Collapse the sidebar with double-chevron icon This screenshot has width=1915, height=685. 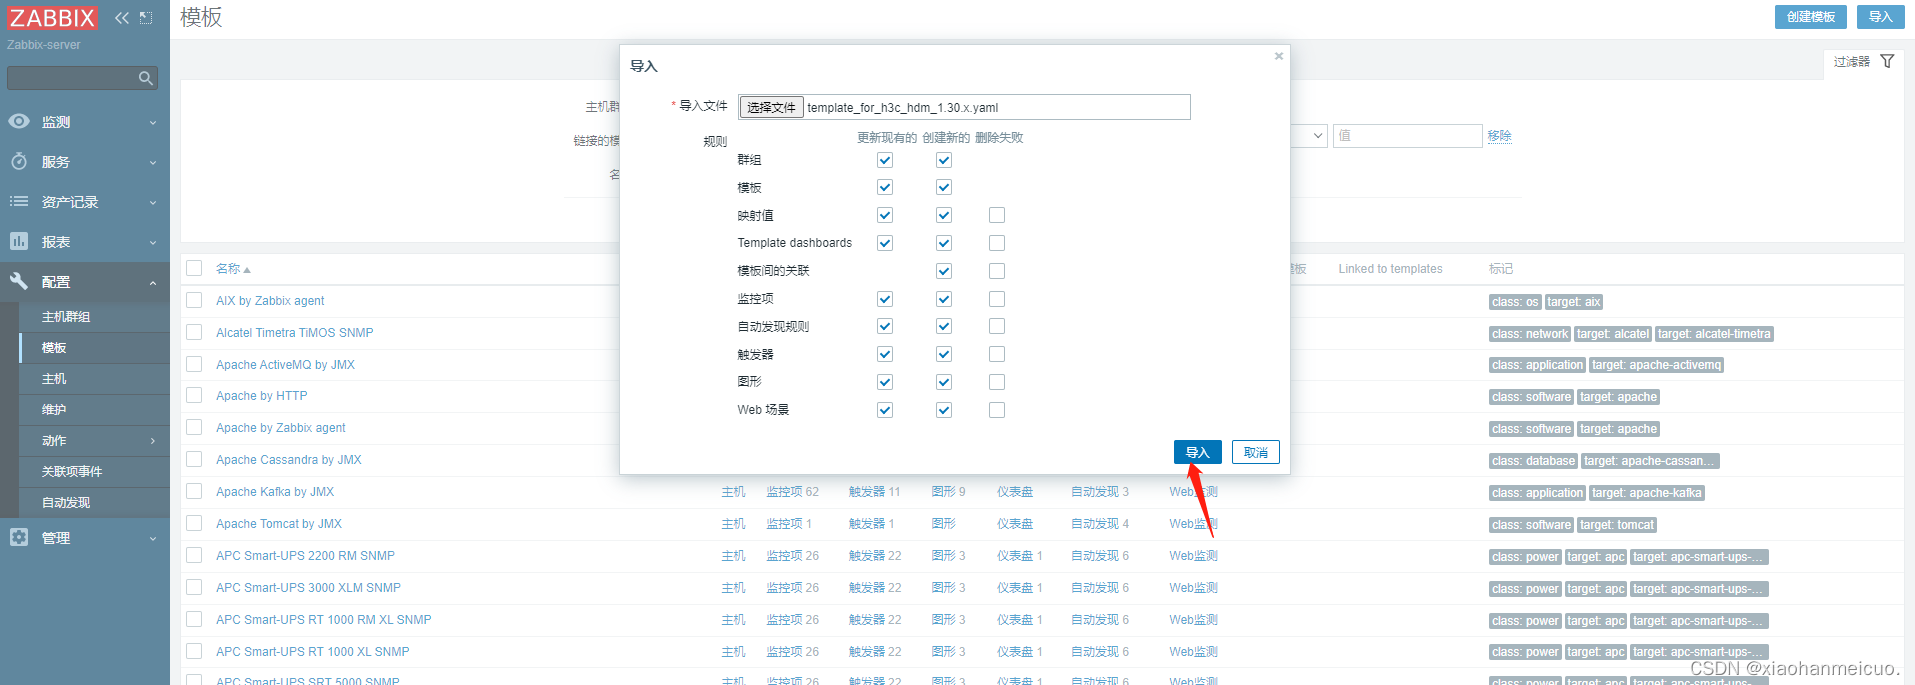(122, 17)
